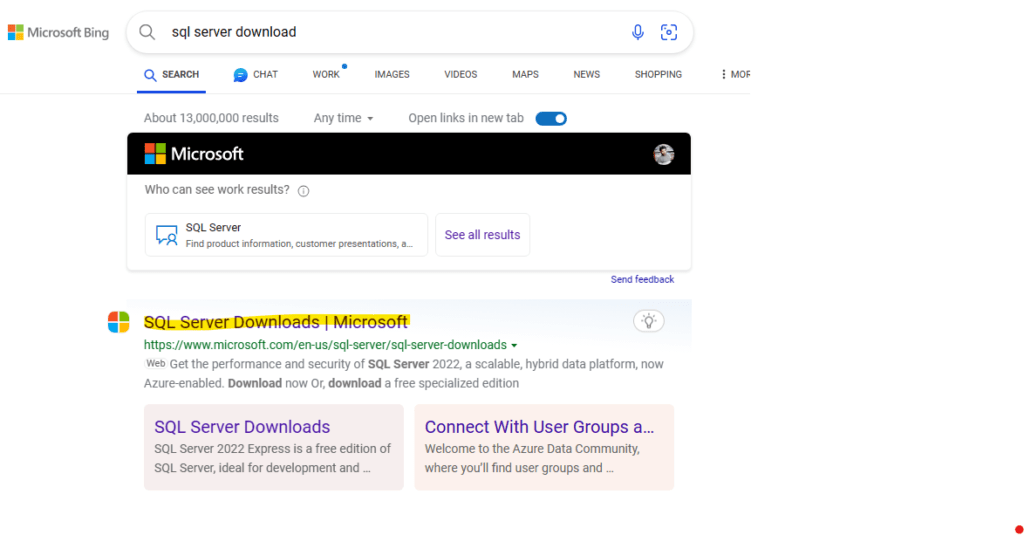This screenshot has width=1024, height=535.
Task: Open visual search camera icon
Action: [669, 32]
